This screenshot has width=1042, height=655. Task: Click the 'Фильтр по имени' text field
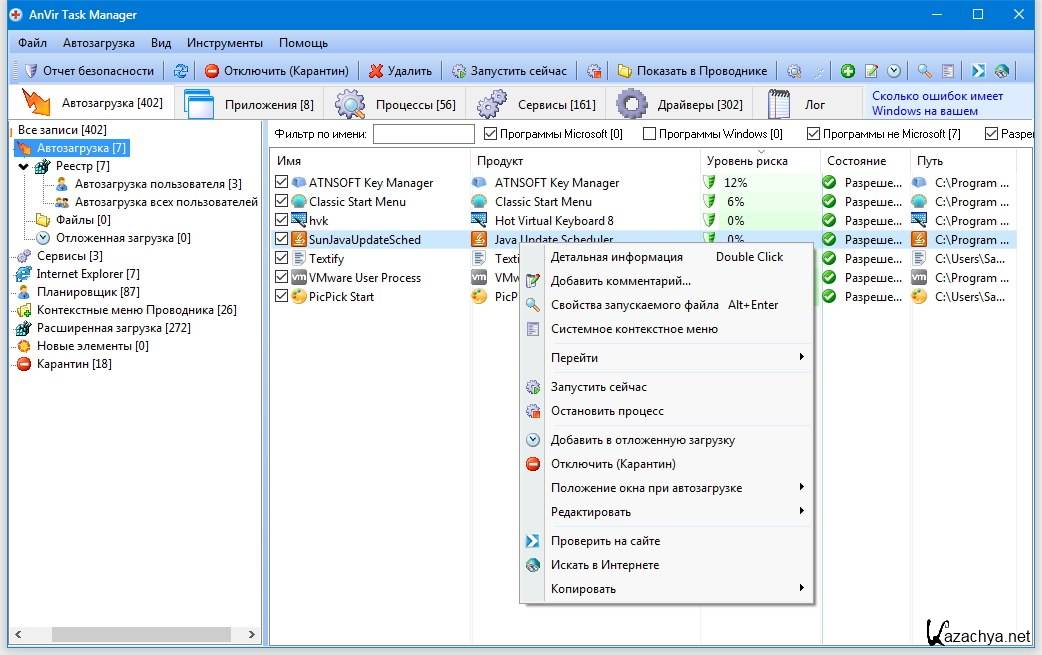pyautogui.click(x=423, y=134)
